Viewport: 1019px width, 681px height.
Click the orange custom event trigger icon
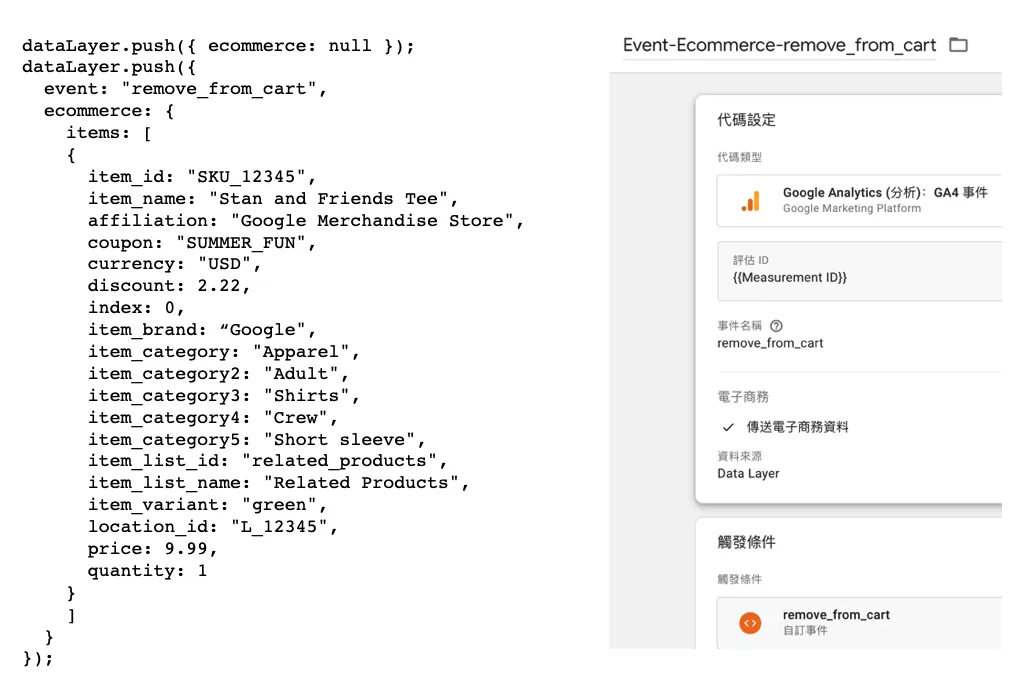tap(750, 623)
